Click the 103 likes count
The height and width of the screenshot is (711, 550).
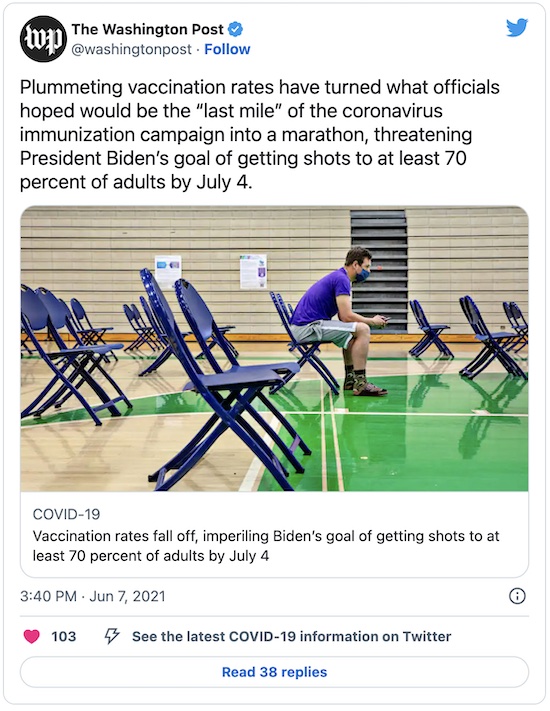[x=63, y=636]
